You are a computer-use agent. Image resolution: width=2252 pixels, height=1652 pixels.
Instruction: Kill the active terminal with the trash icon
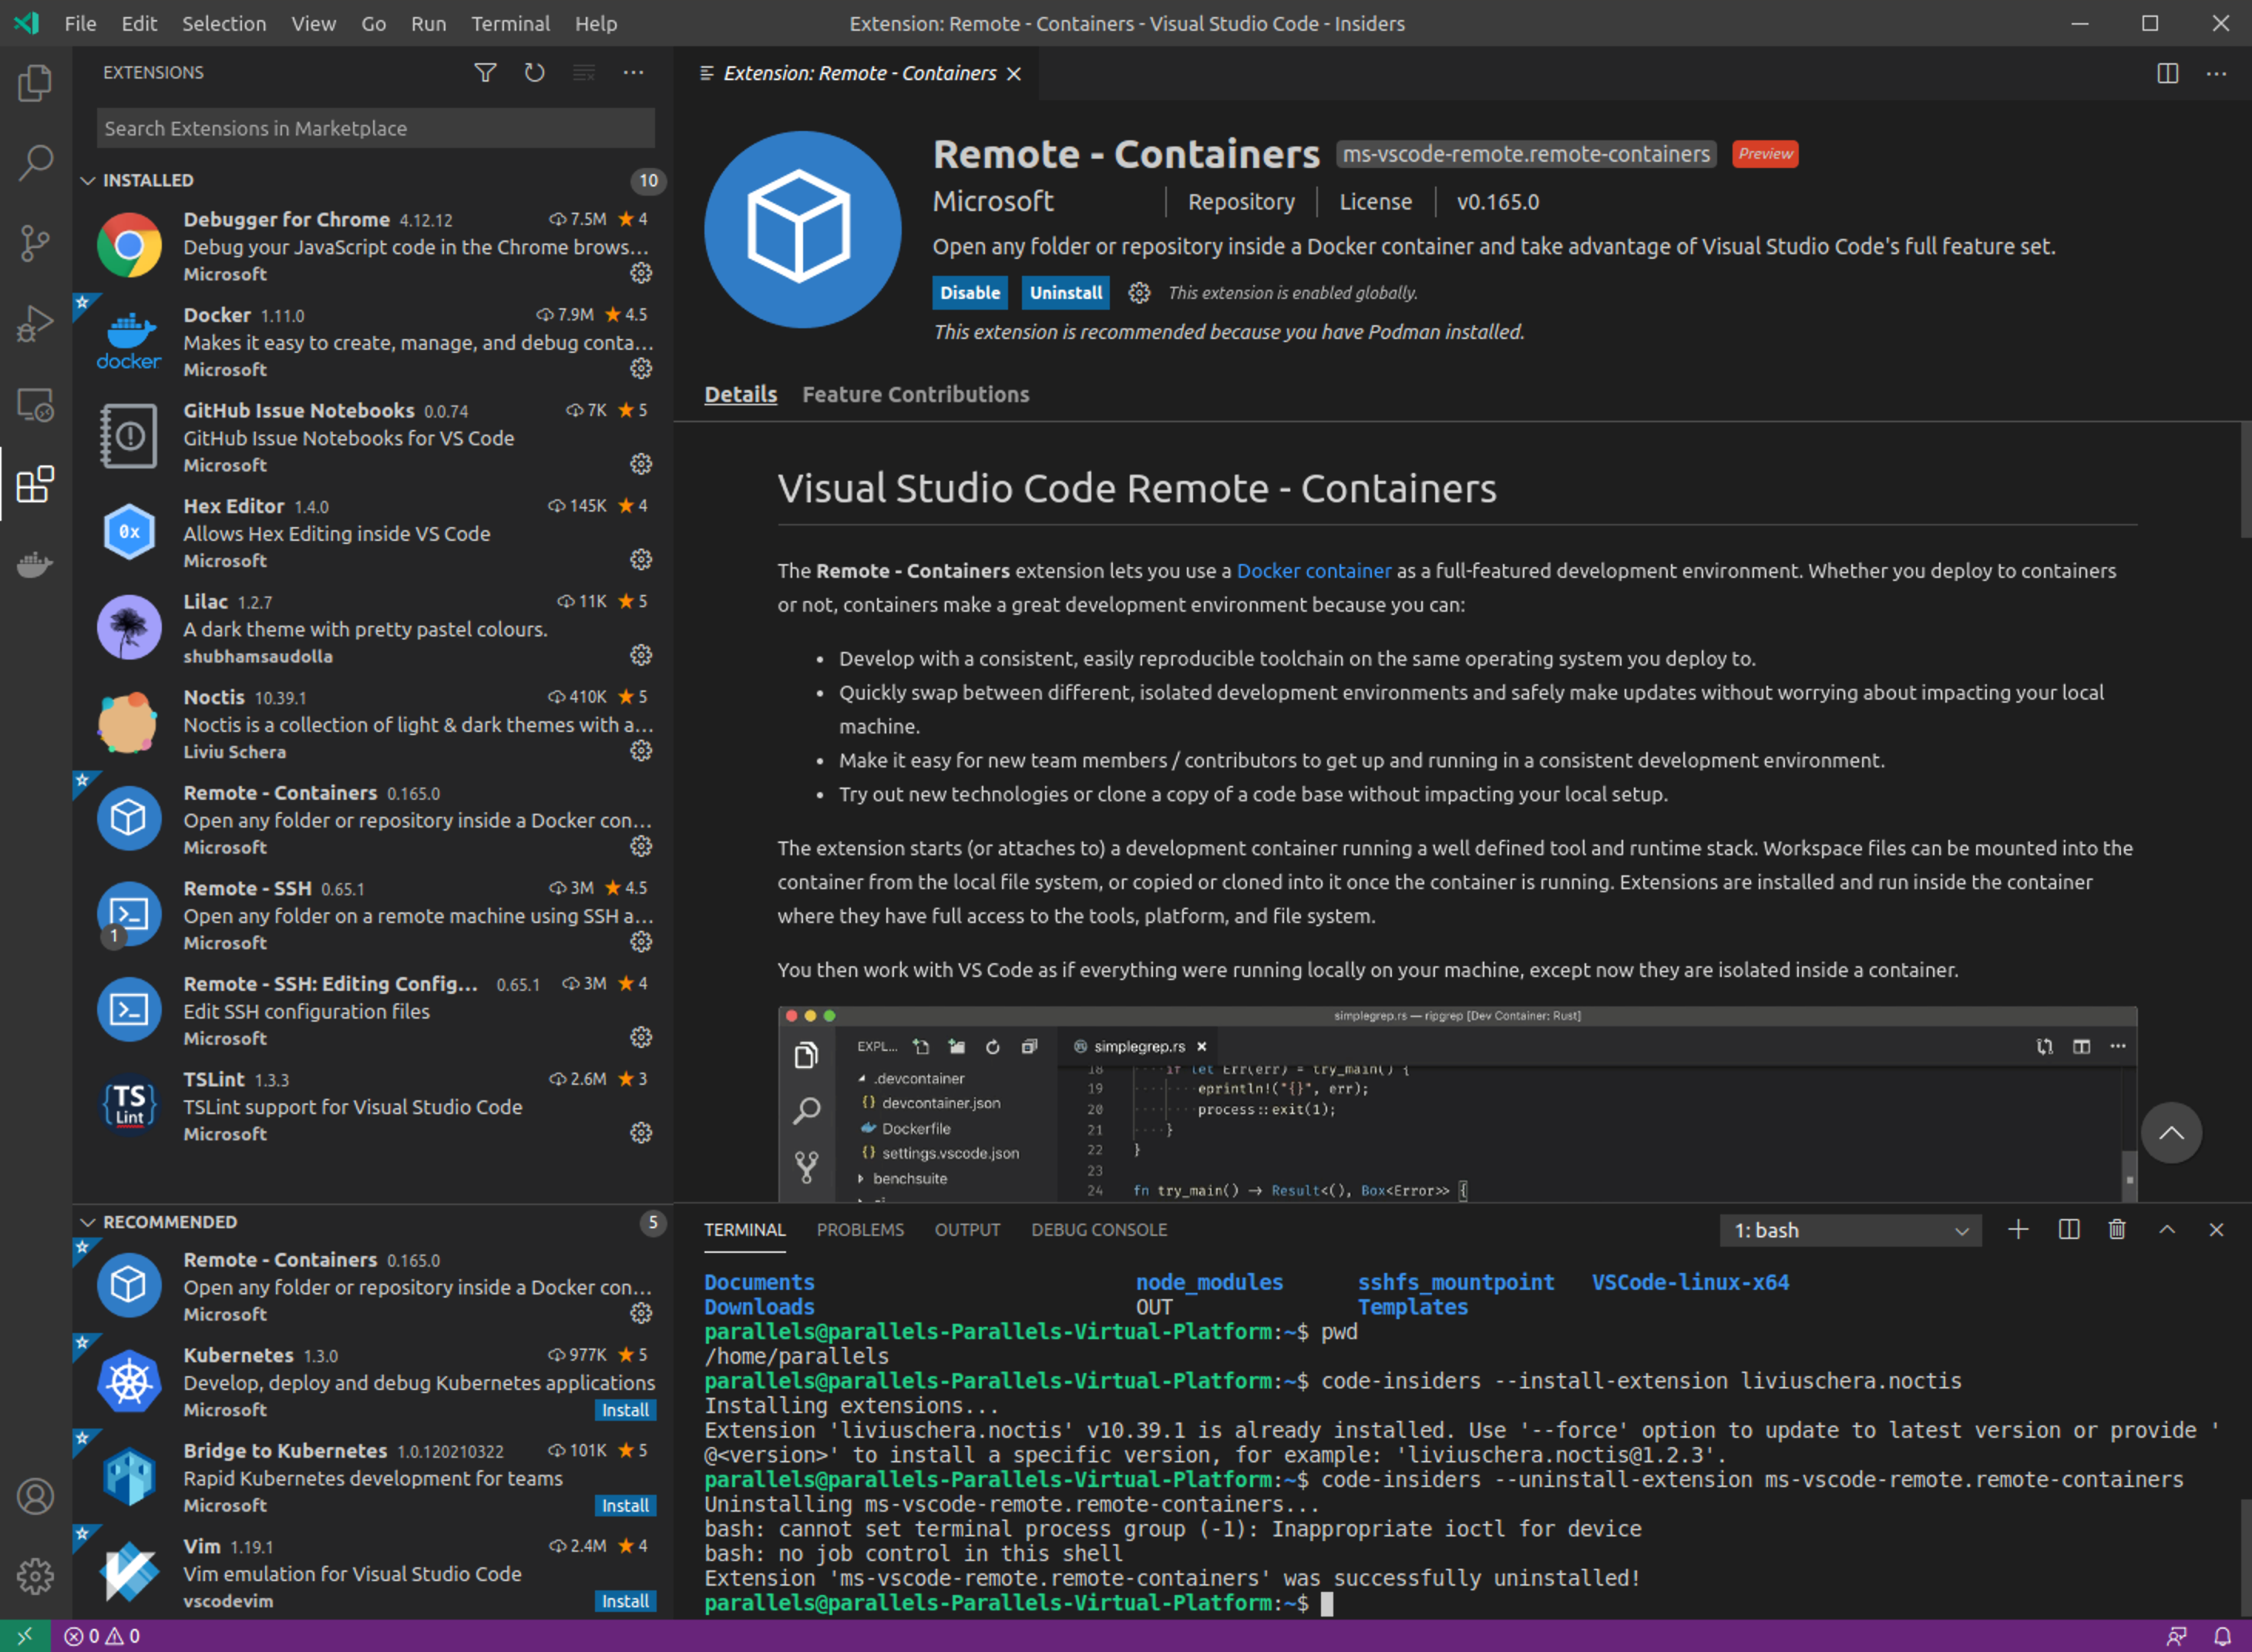point(2116,1230)
